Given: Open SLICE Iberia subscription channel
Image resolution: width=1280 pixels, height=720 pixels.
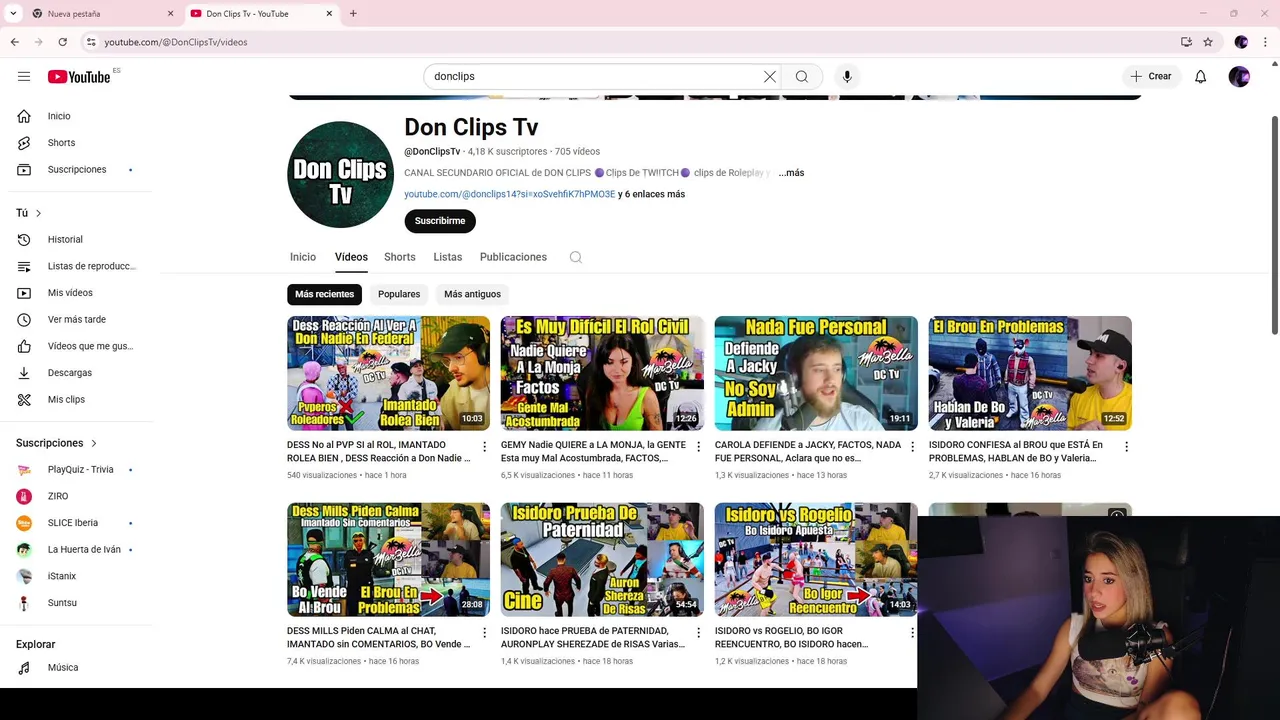Looking at the screenshot, I should [76, 523].
